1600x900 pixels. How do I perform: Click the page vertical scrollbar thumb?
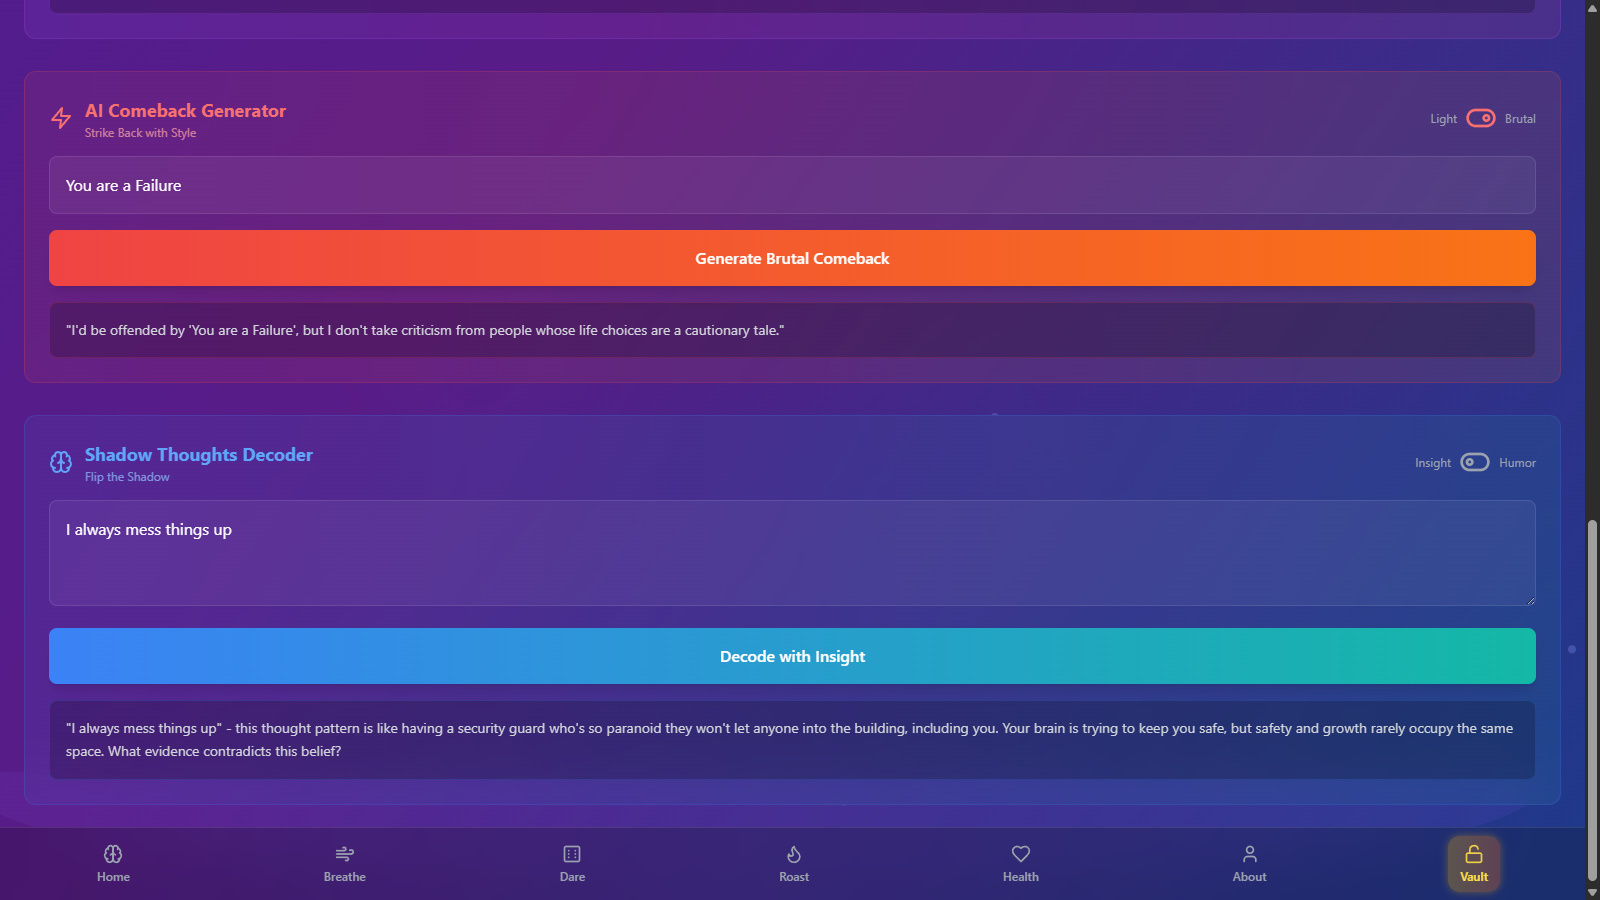[1592, 700]
